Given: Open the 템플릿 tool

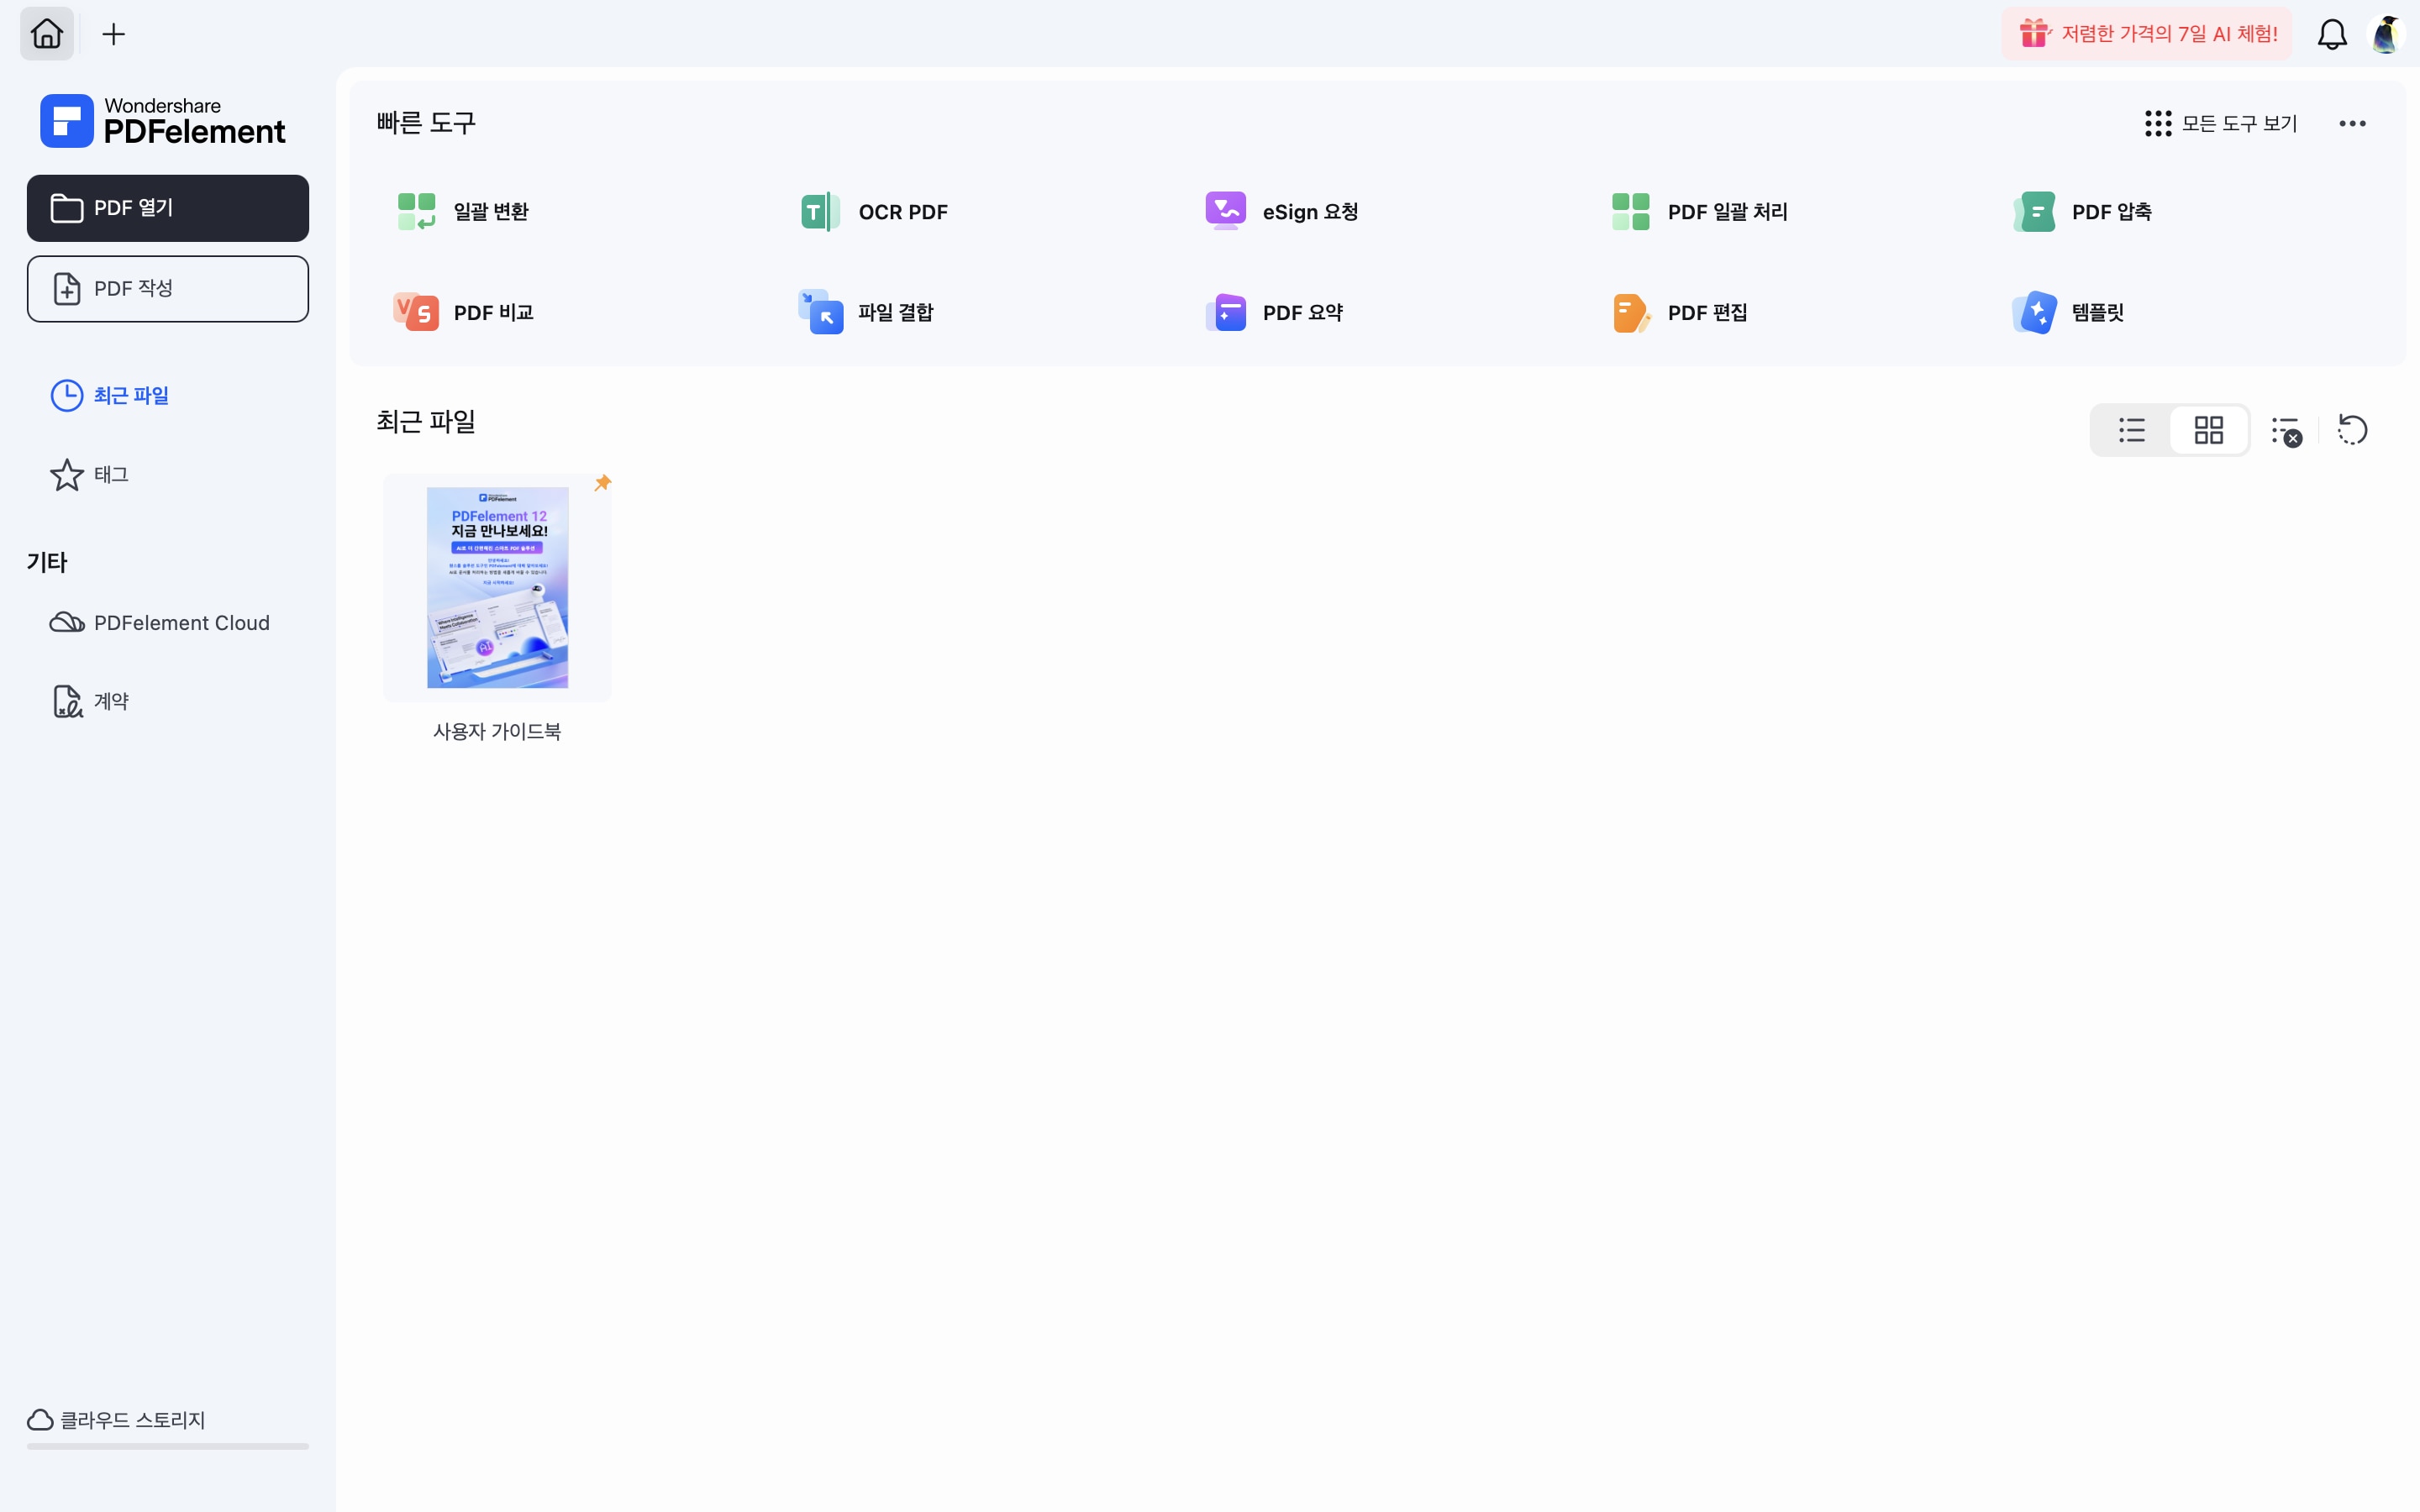Looking at the screenshot, I should [x=2097, y=311].
